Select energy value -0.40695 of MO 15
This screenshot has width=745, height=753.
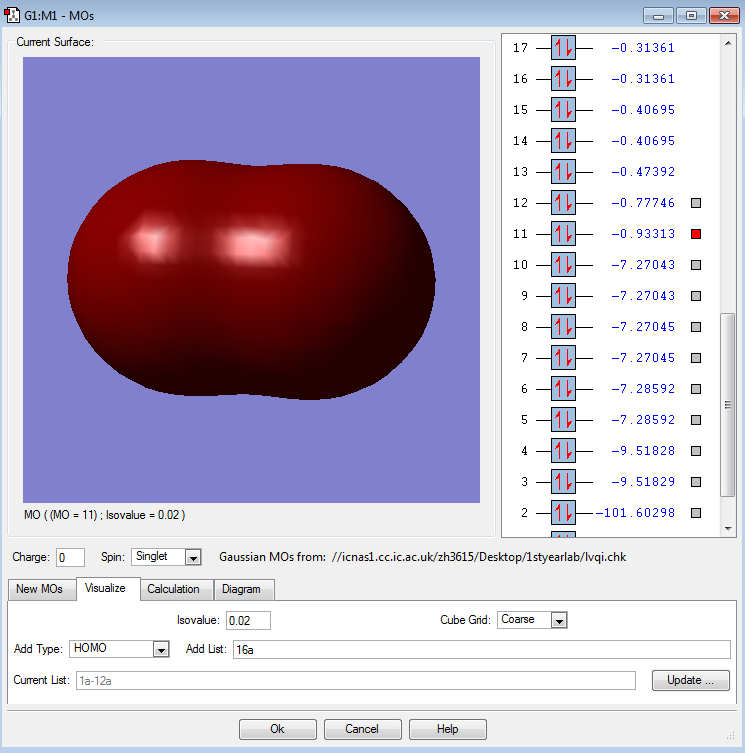click(x=643, y=110)
